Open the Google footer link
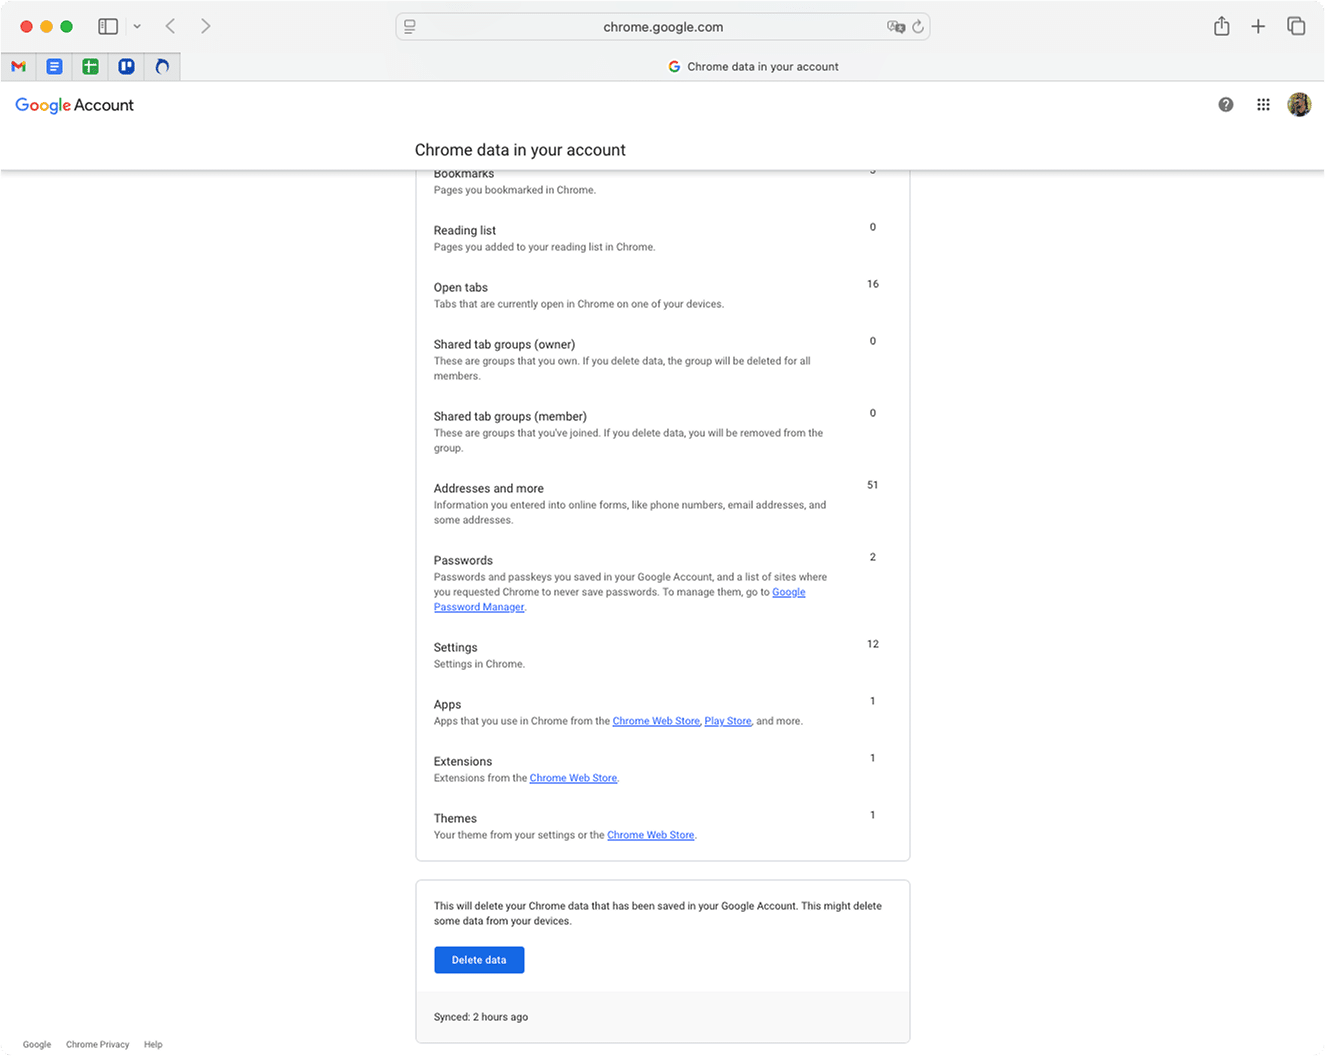Screen dimensions: 1325x1056 coord(37,1045)
